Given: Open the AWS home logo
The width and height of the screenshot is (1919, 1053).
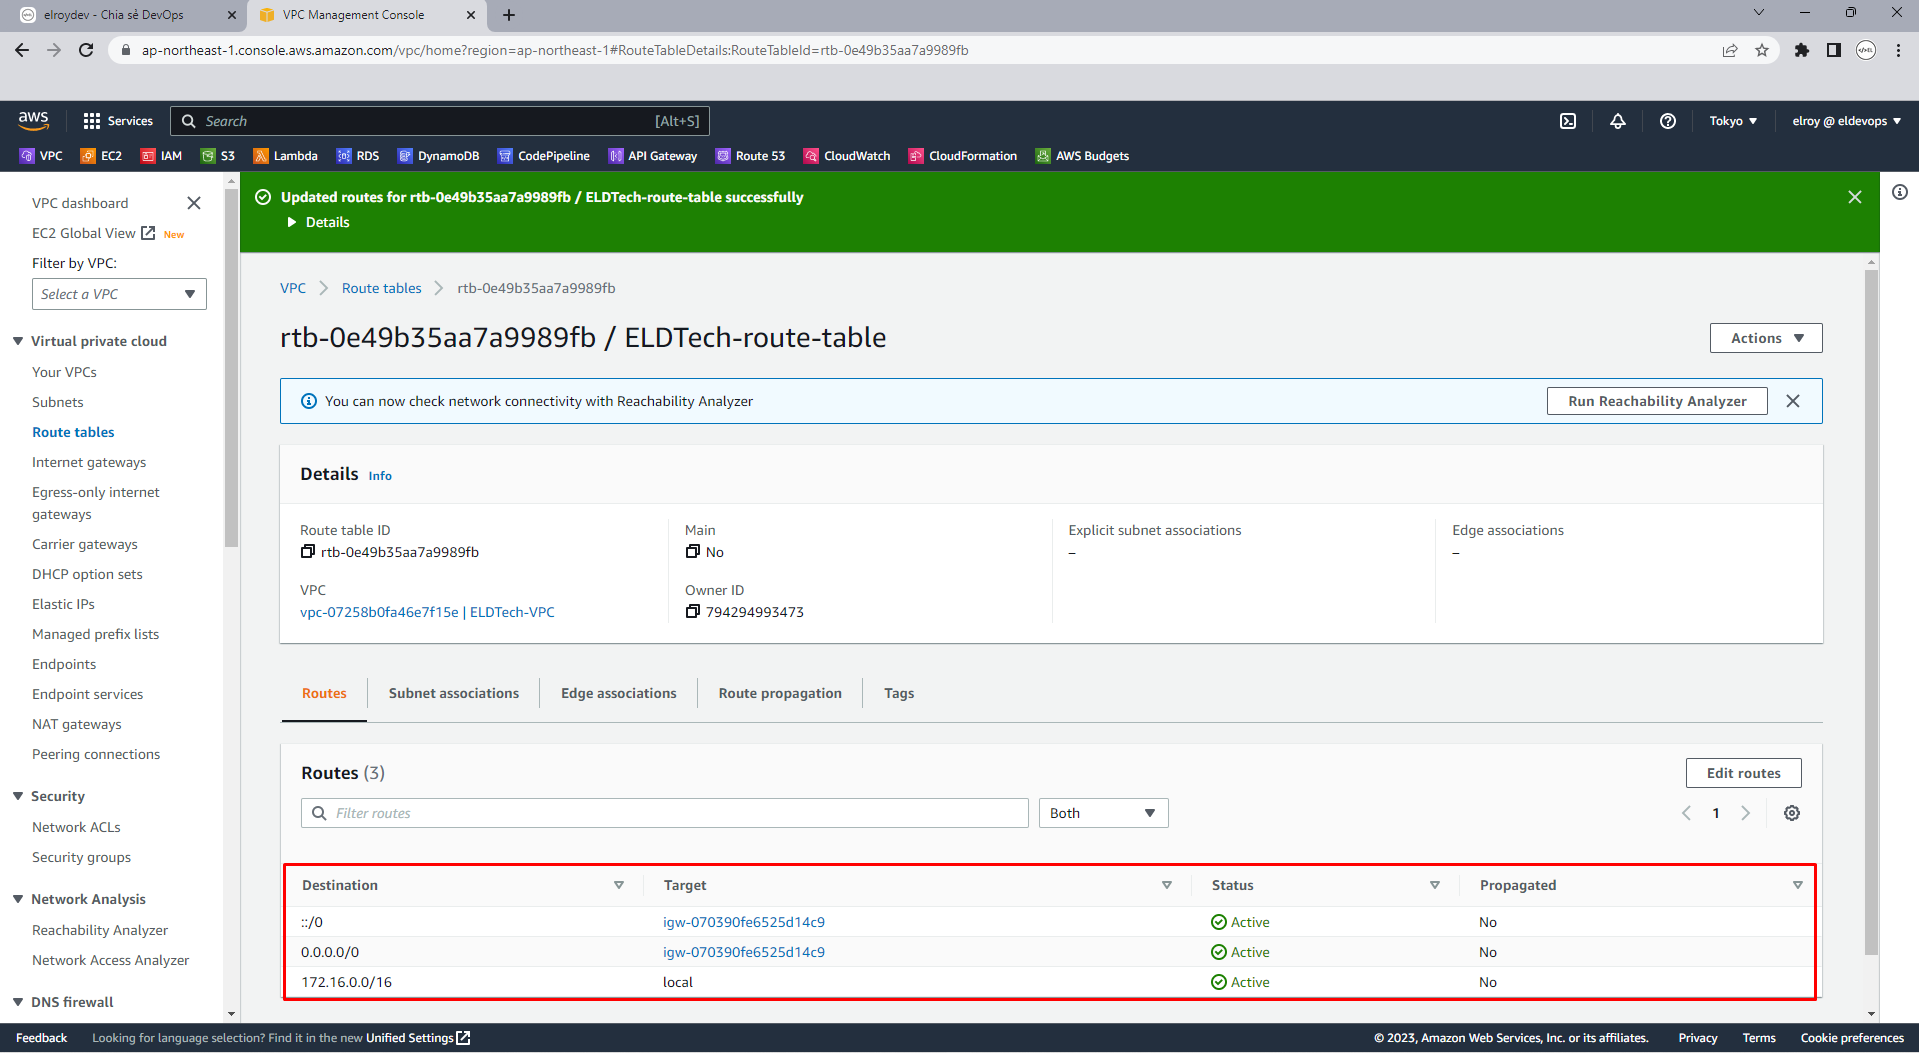Looking at the screenshot, I should 33,120.
